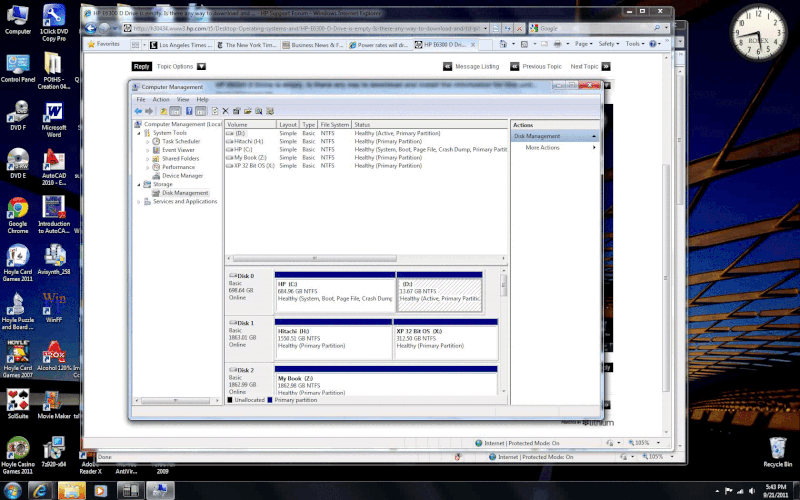The height and width of the screenshot is (500, 800).
Task: Expand the More Actions submenu arrow
Action: (x=594, y=148)
